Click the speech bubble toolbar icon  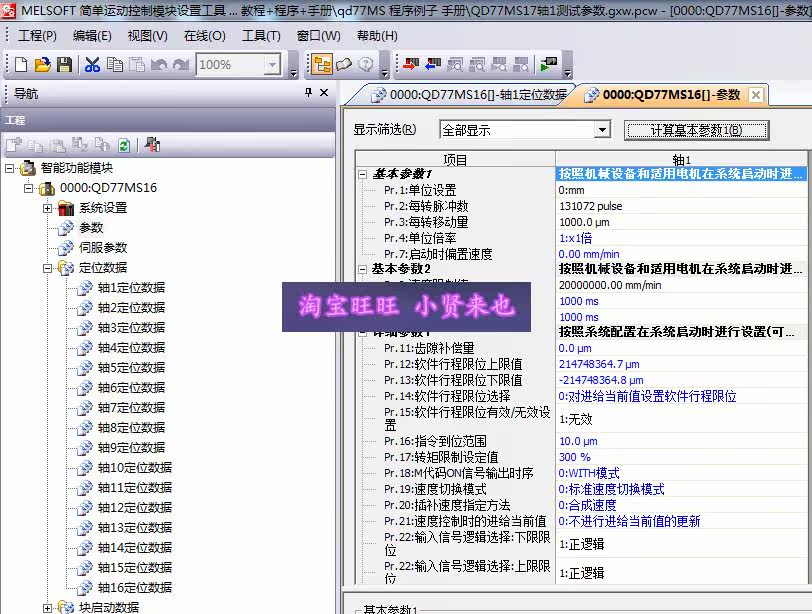pos(344,65)
